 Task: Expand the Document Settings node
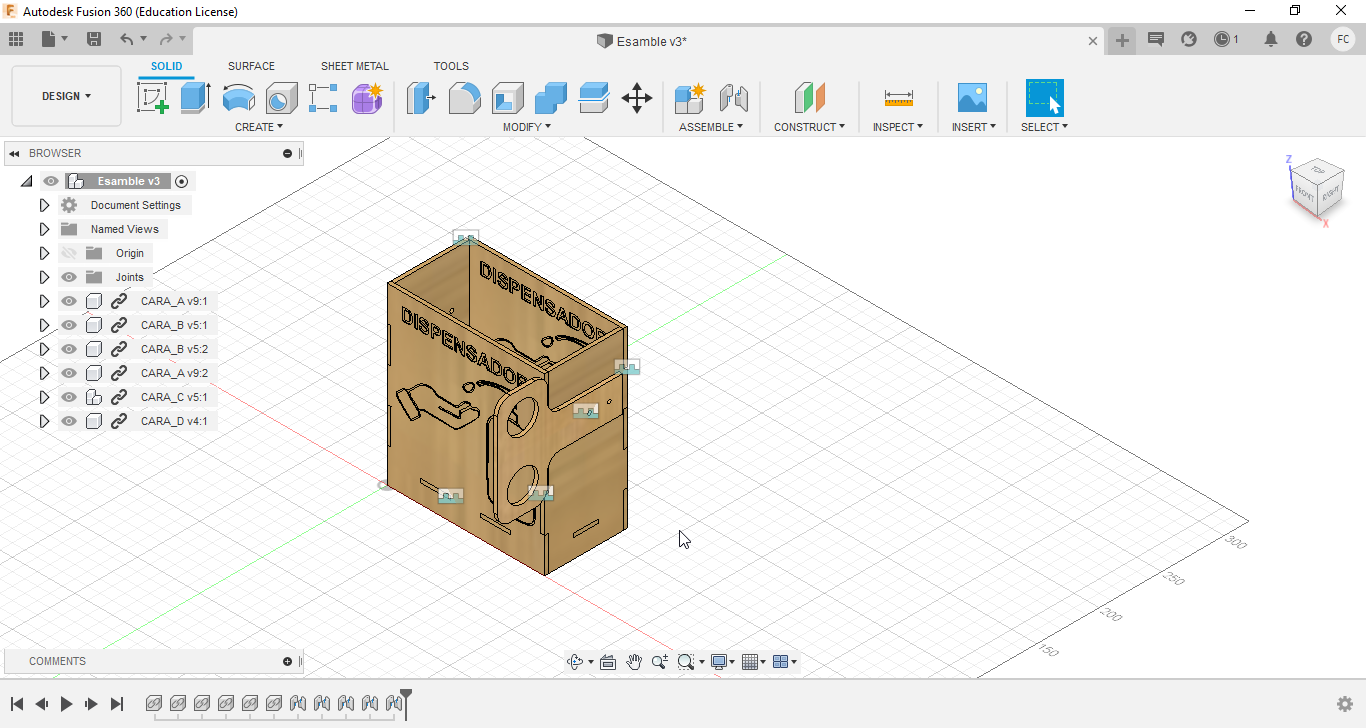click(44, 205)
